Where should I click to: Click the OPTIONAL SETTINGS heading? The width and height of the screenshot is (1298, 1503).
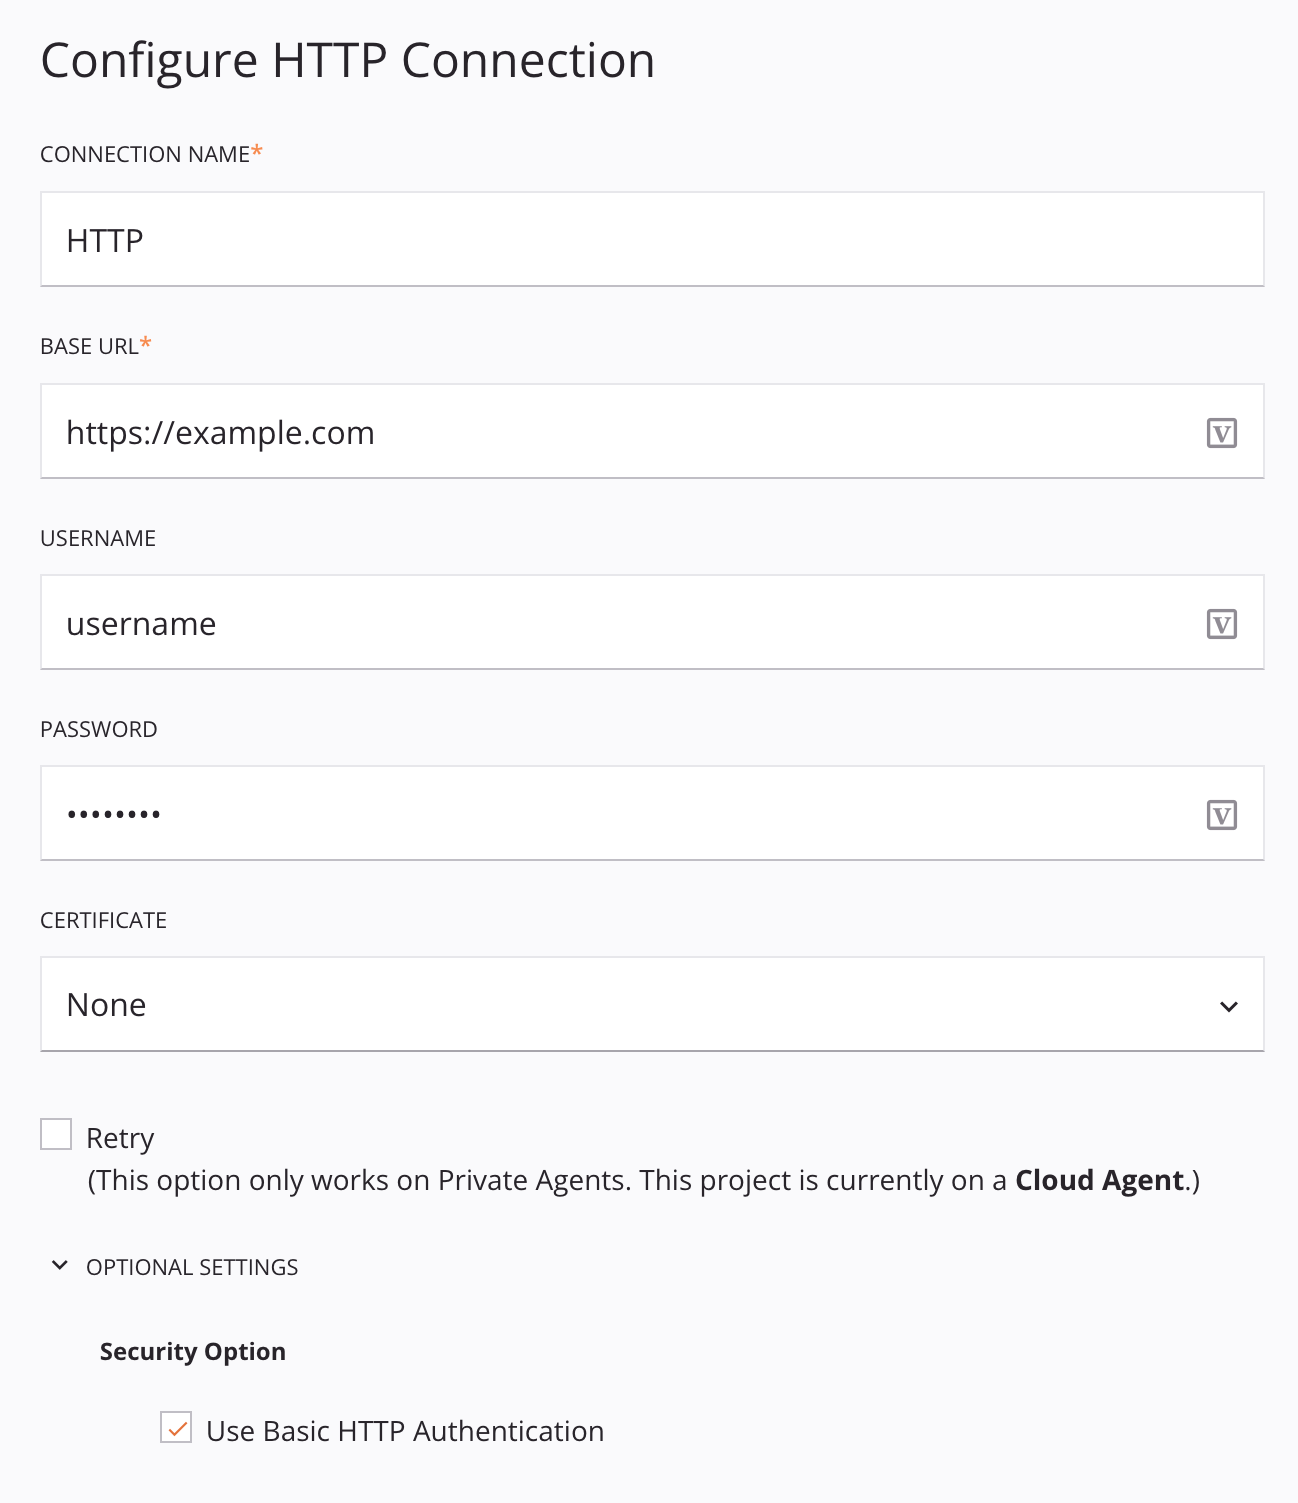point(191,1266)
